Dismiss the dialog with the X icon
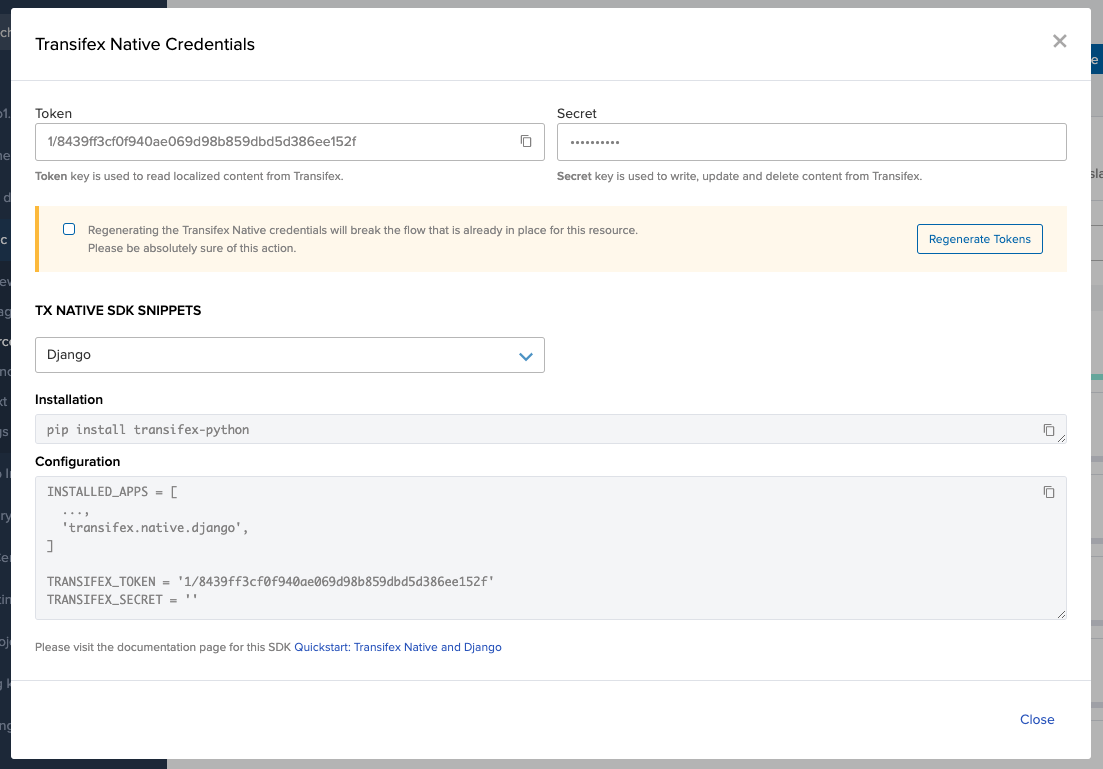 pos(1060,41)
